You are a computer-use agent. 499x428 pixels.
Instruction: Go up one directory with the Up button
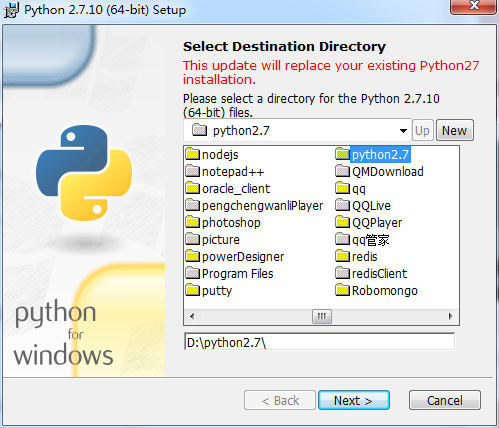(x=423, y=130)
